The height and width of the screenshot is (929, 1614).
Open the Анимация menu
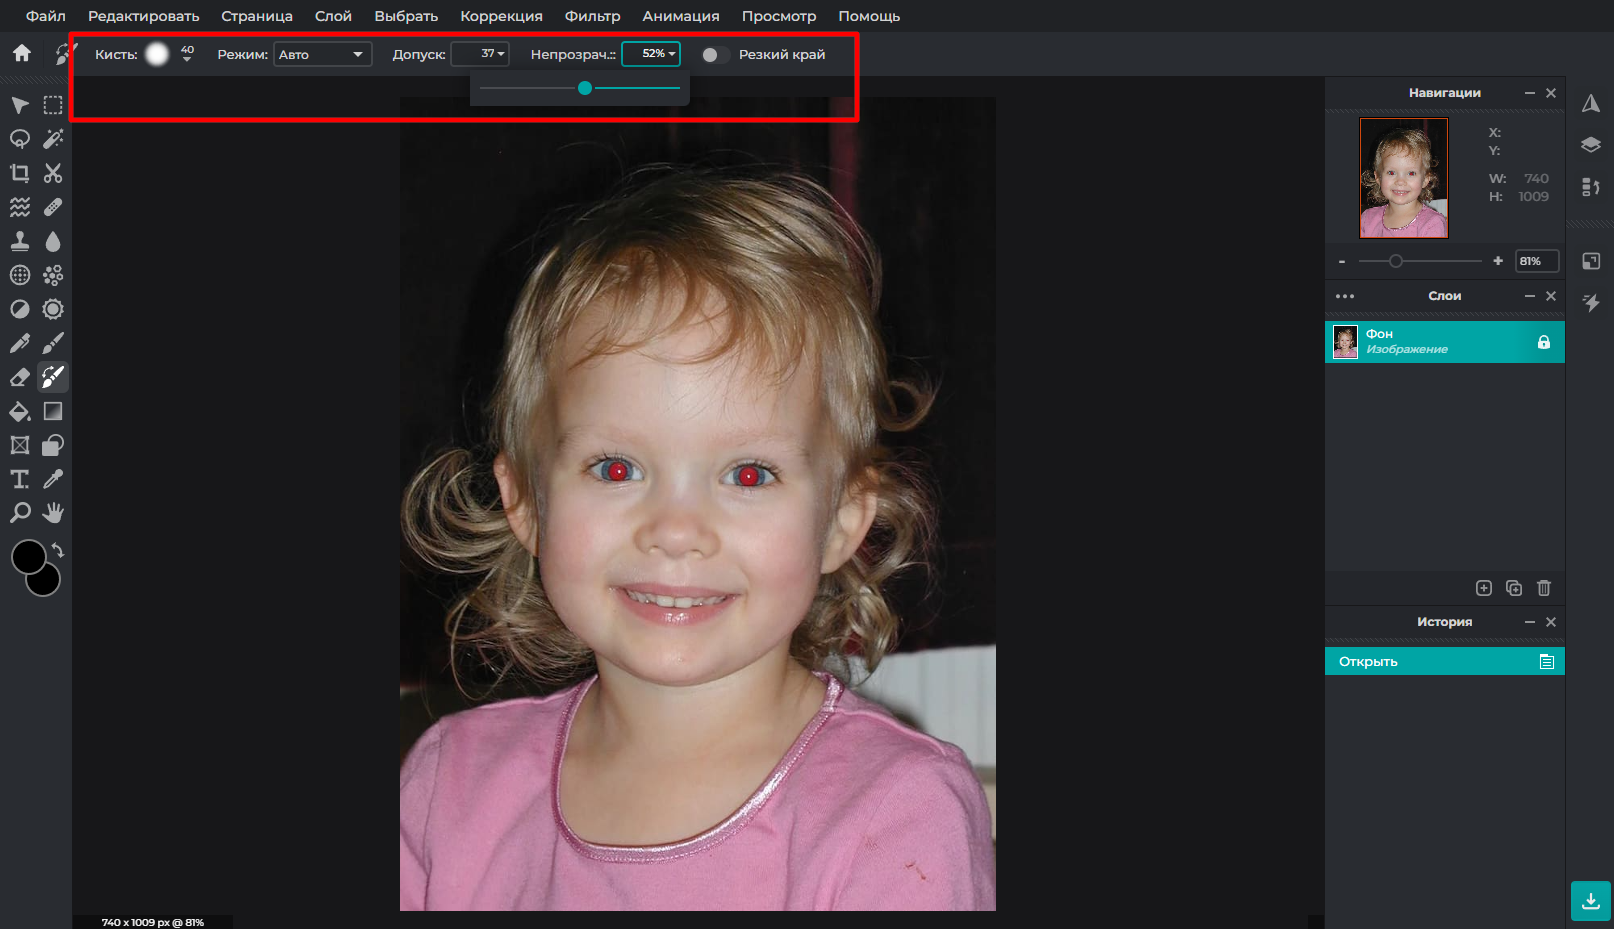681,16
